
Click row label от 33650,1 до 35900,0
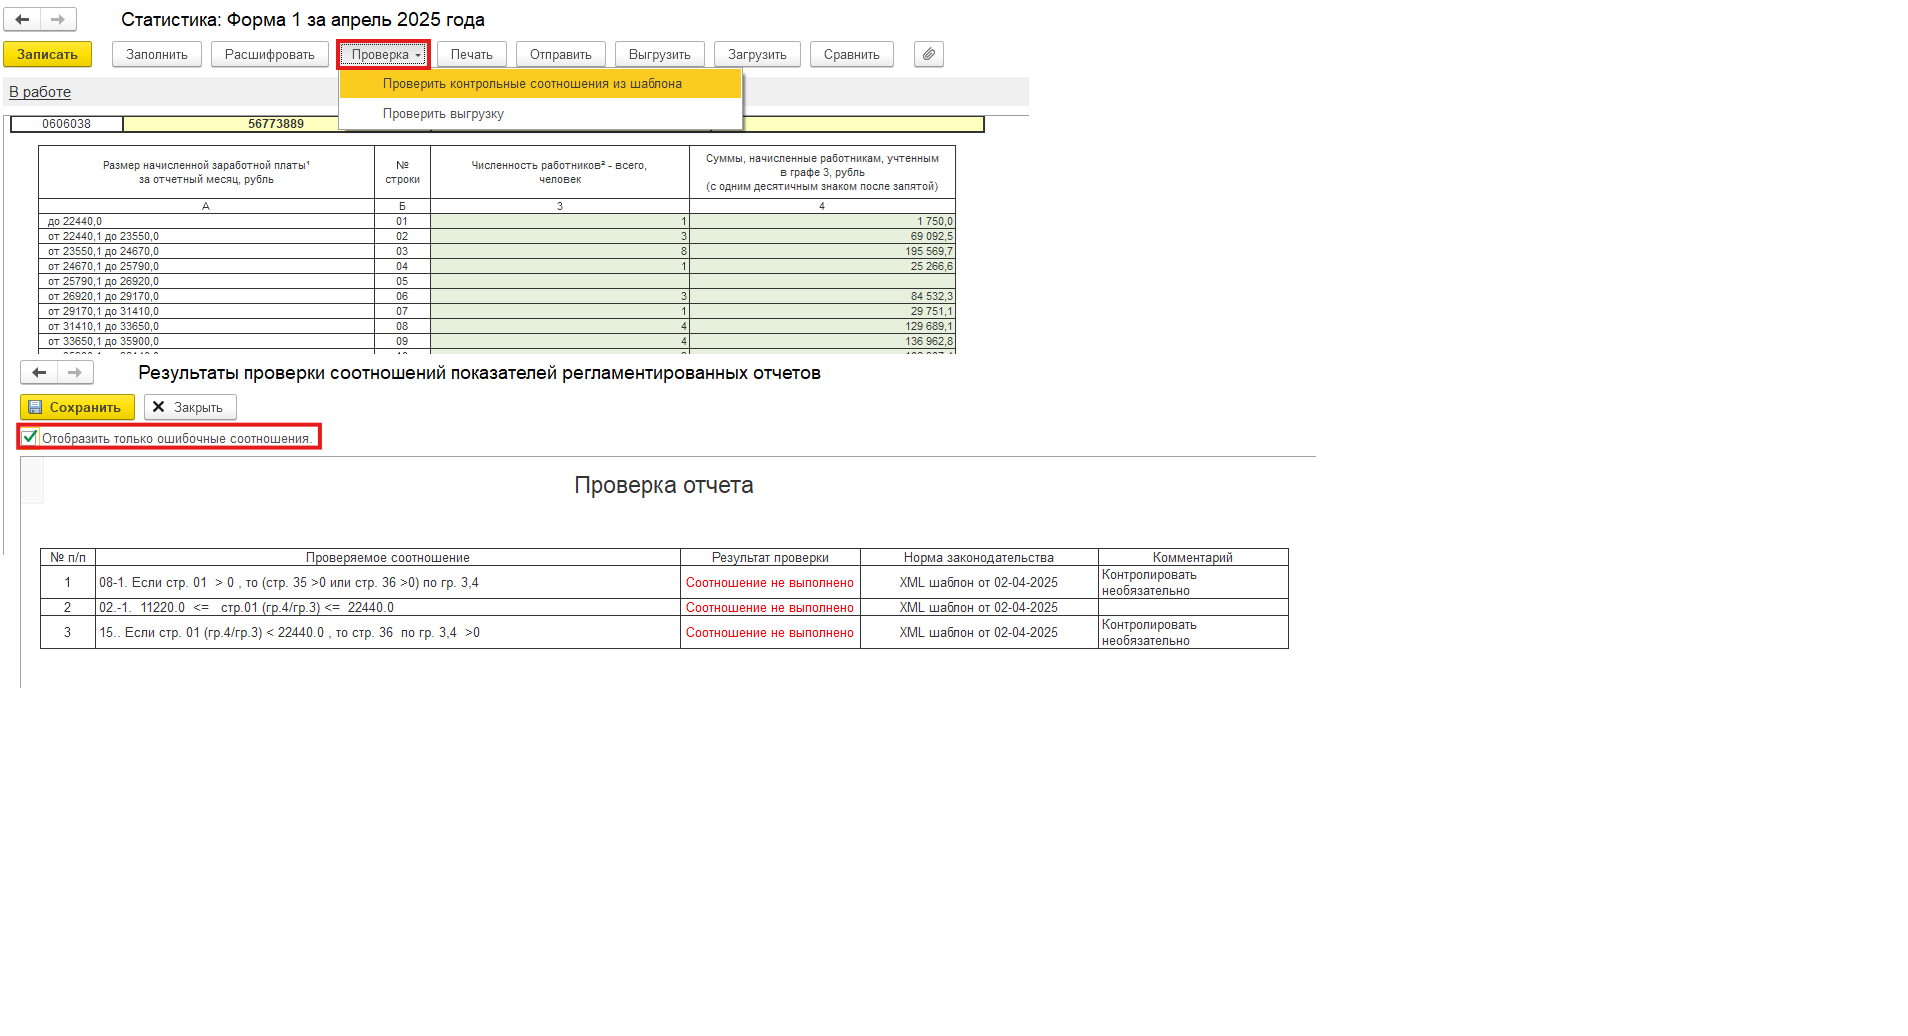point(206,341)
